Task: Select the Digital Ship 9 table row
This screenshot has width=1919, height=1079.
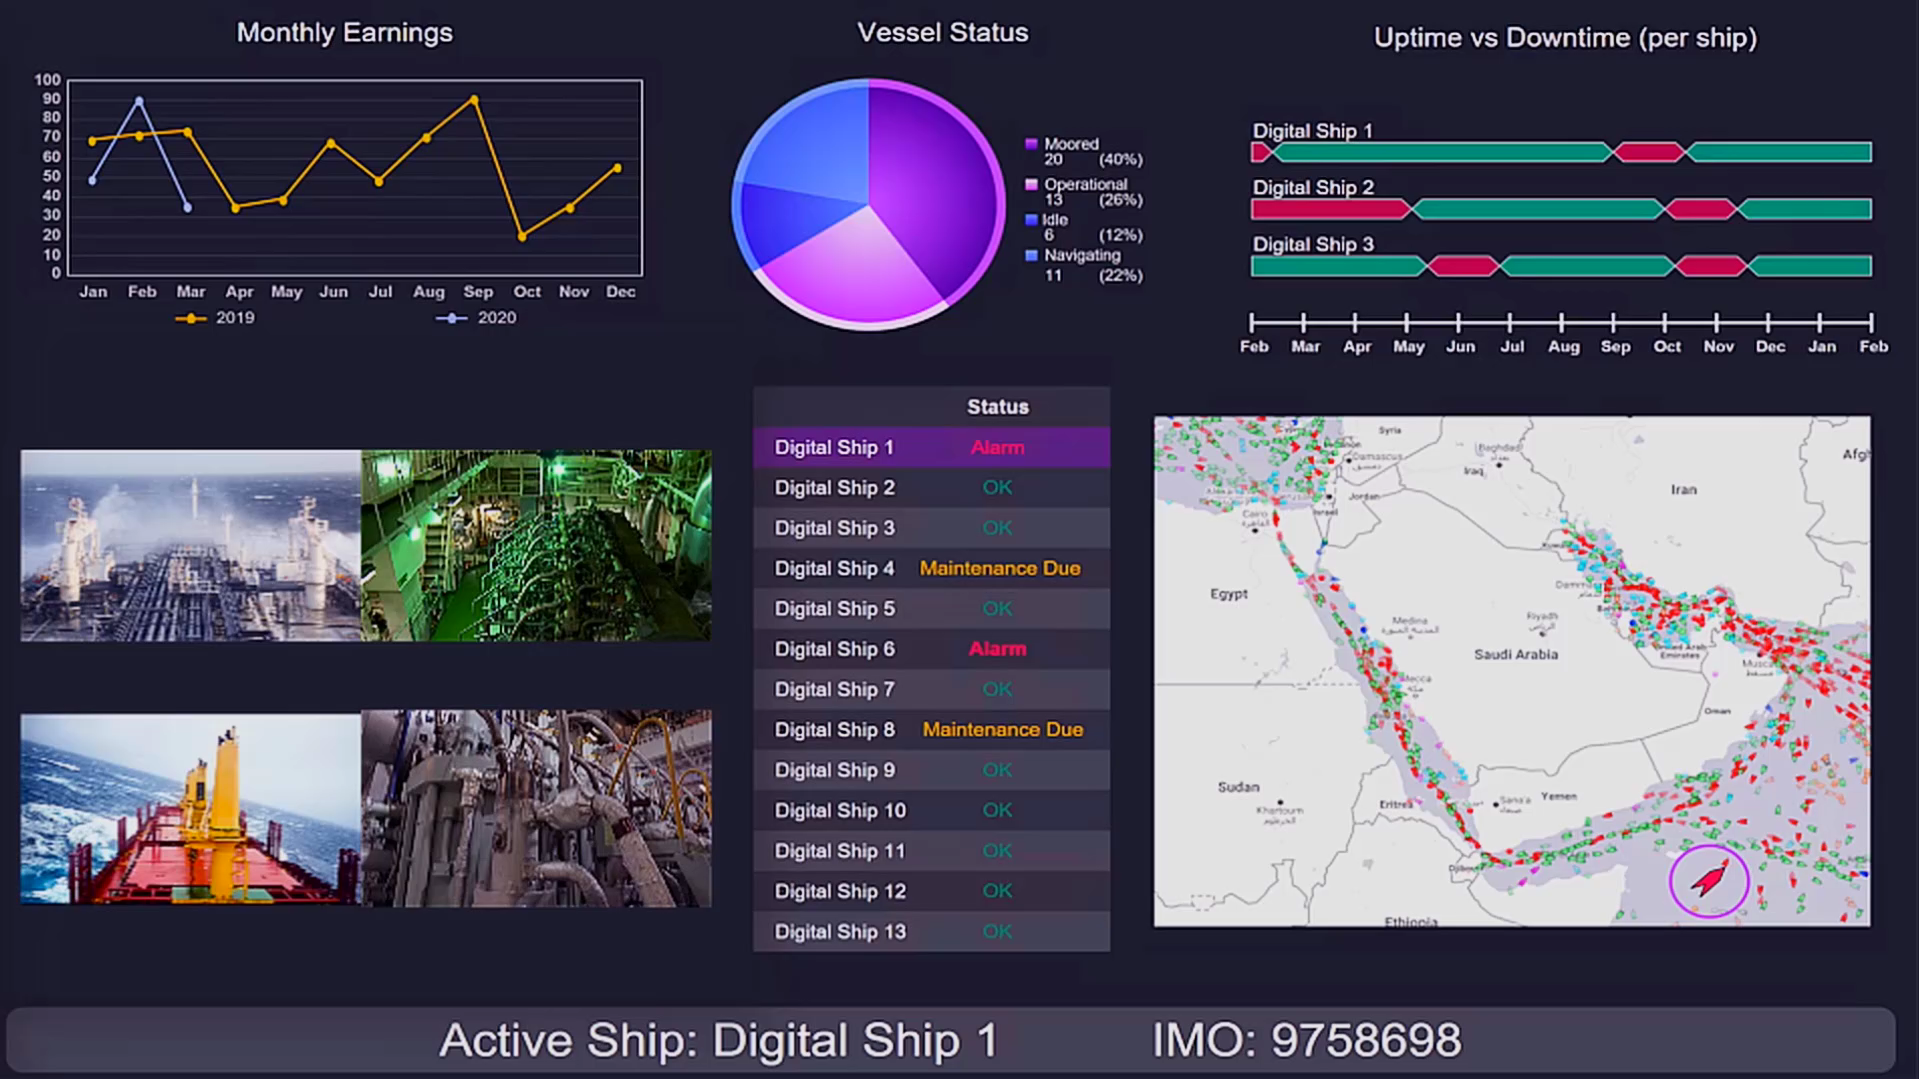Action: click(x=931, y=770)
